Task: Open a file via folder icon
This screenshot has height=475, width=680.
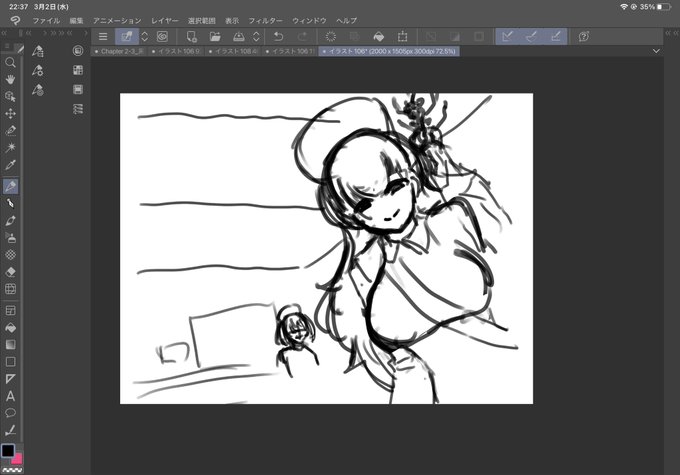Action: click(x=215, y=36)
